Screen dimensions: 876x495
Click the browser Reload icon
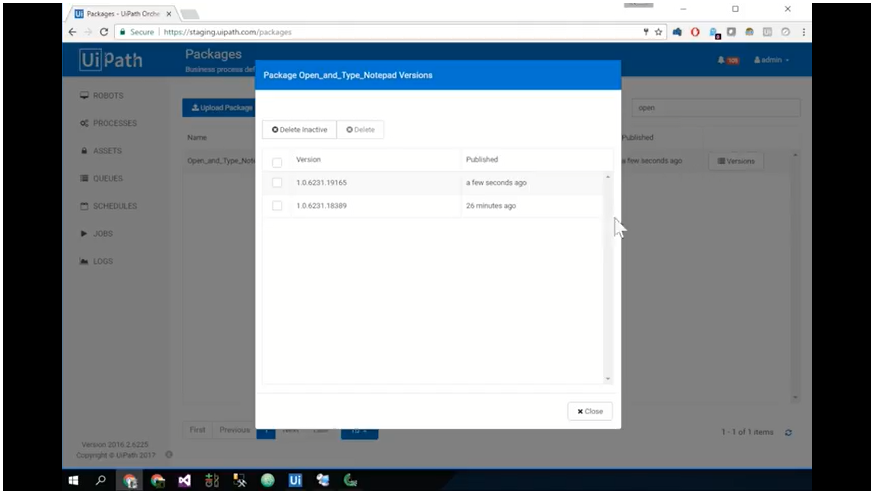click(104, 32)
